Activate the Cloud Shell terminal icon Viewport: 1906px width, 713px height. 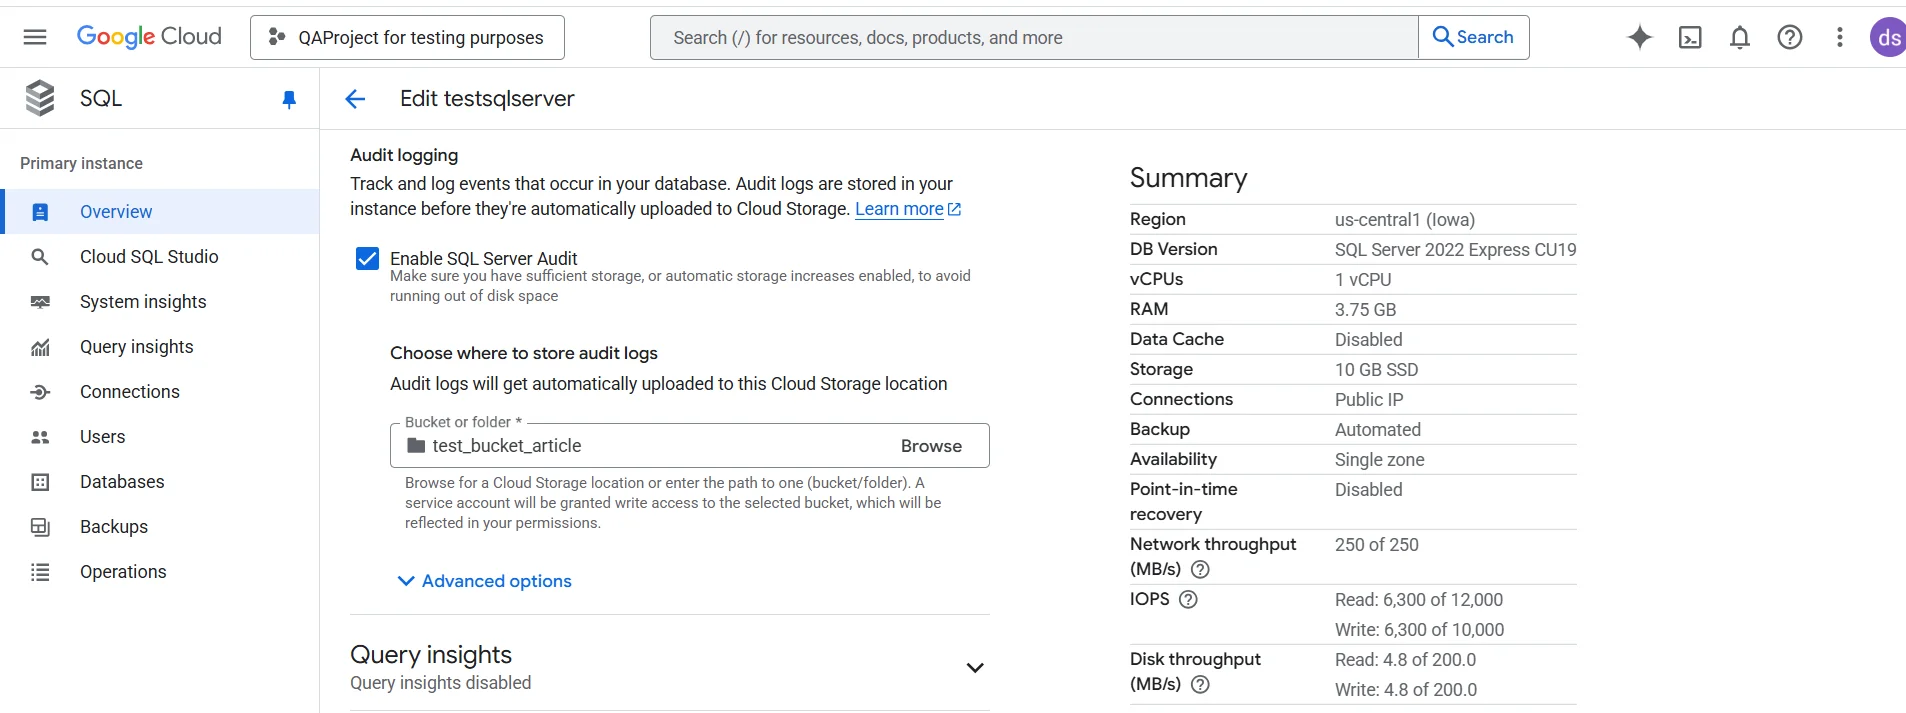tap(1690, 37)
